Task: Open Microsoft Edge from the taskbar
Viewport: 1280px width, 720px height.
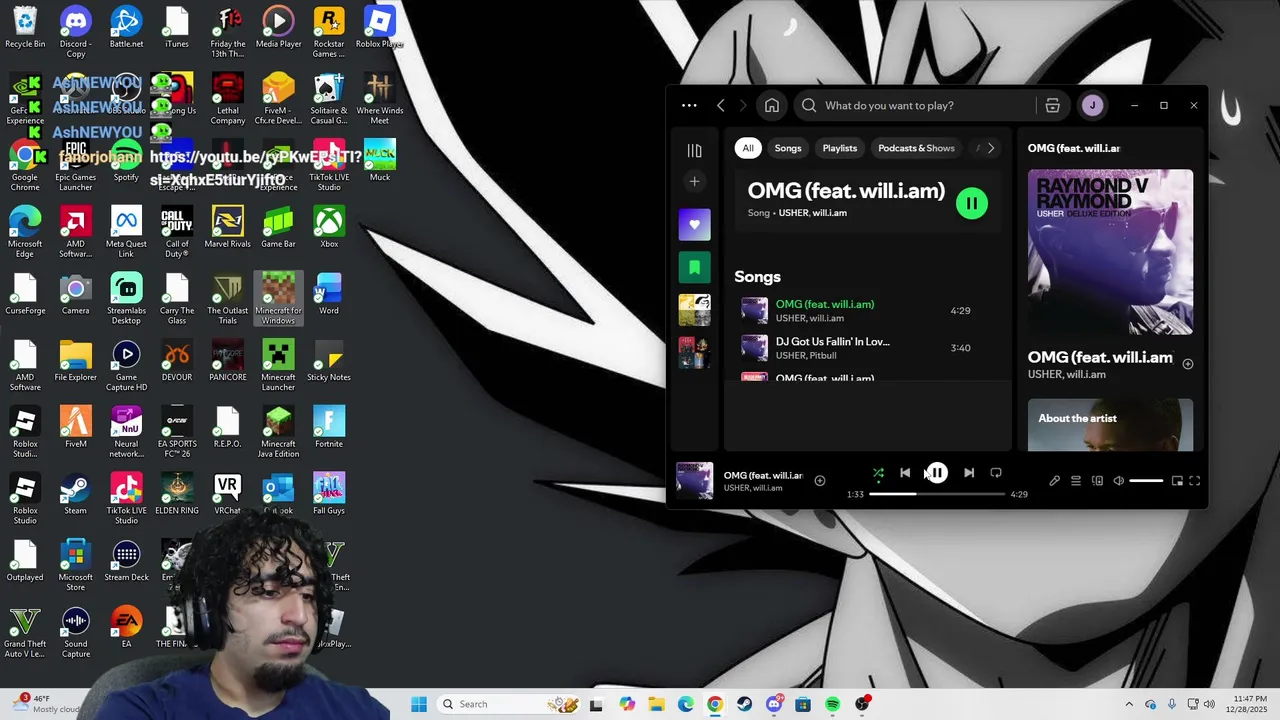Action: (x=686, y=704)
